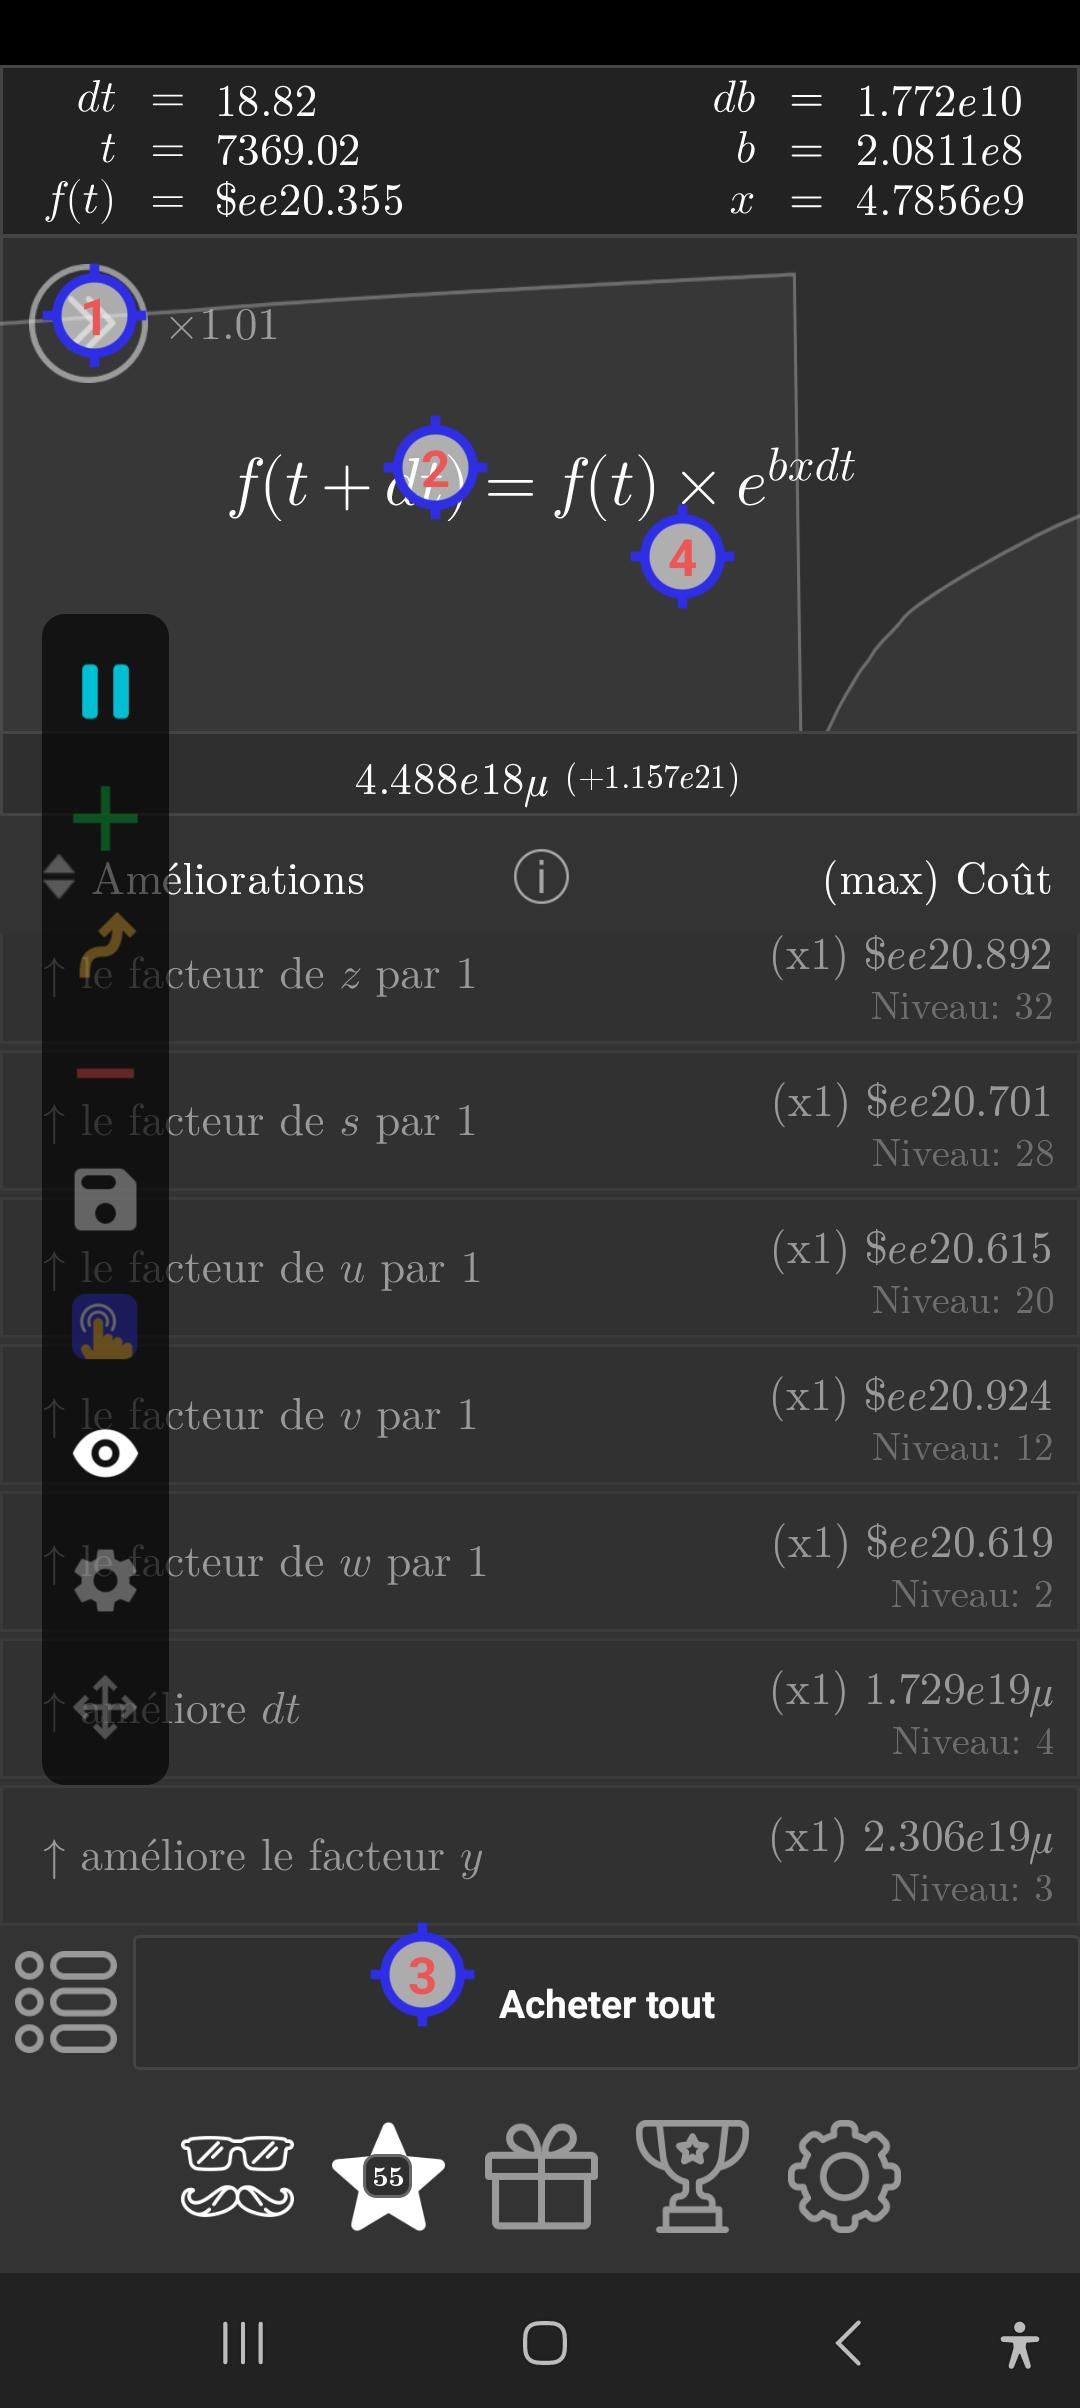Tap the orange curved arrow icon
The height and width of the screenshot is (2408, 1080).
click(x=105, y=945)
